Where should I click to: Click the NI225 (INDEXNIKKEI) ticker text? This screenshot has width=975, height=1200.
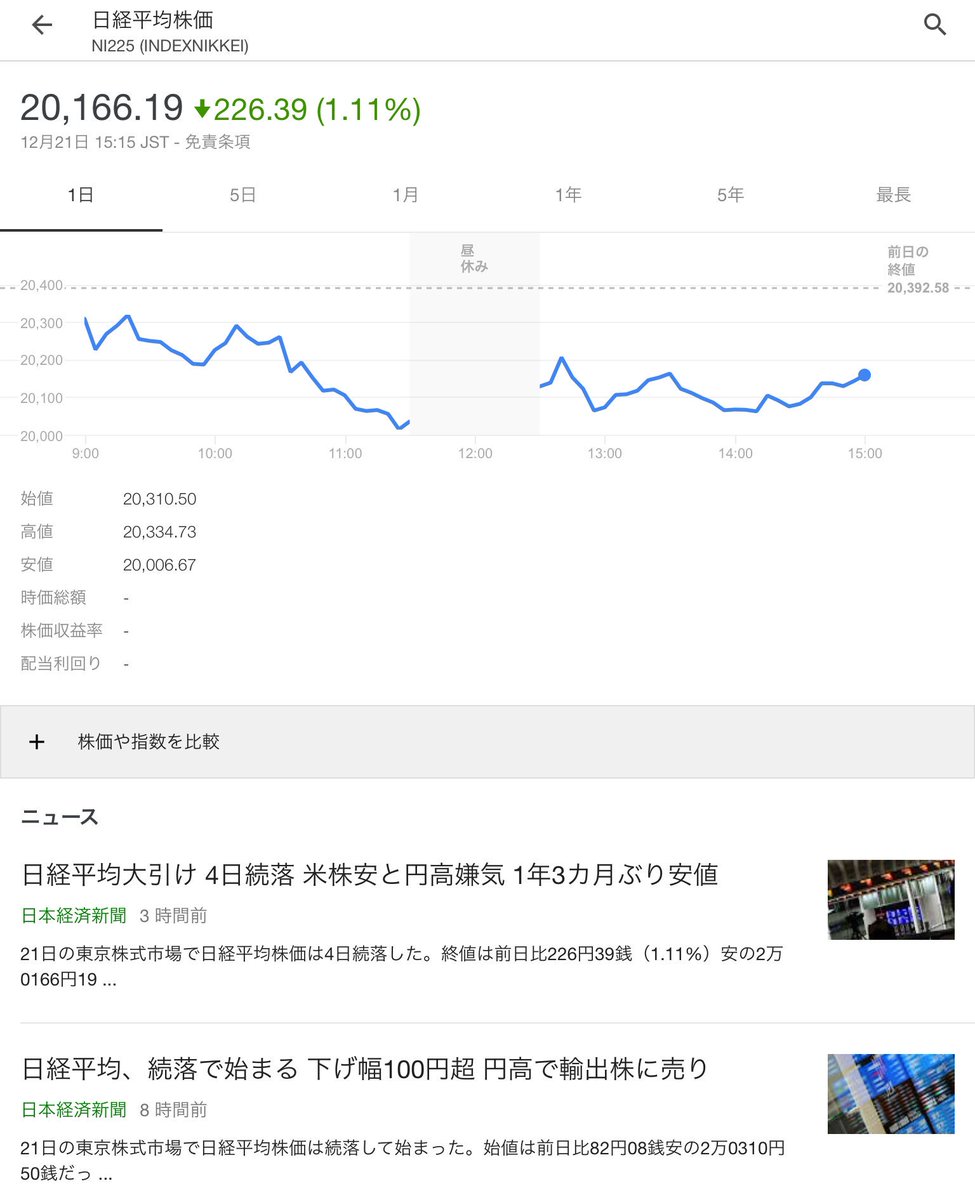170,46
